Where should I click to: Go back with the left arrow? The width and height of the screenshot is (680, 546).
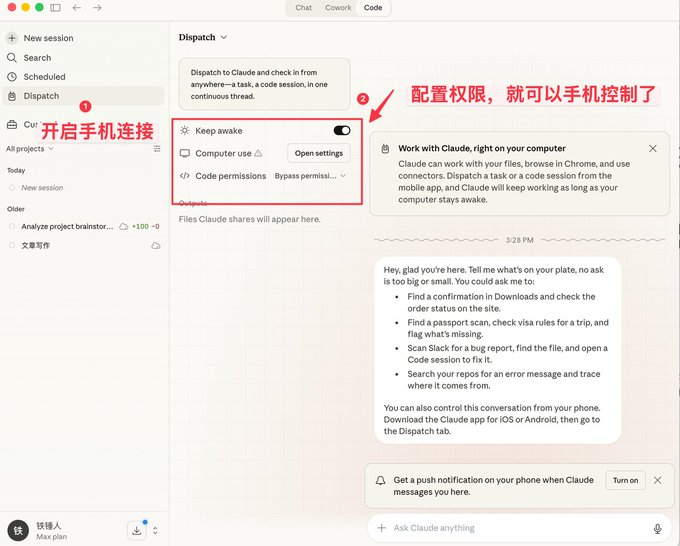77,8
